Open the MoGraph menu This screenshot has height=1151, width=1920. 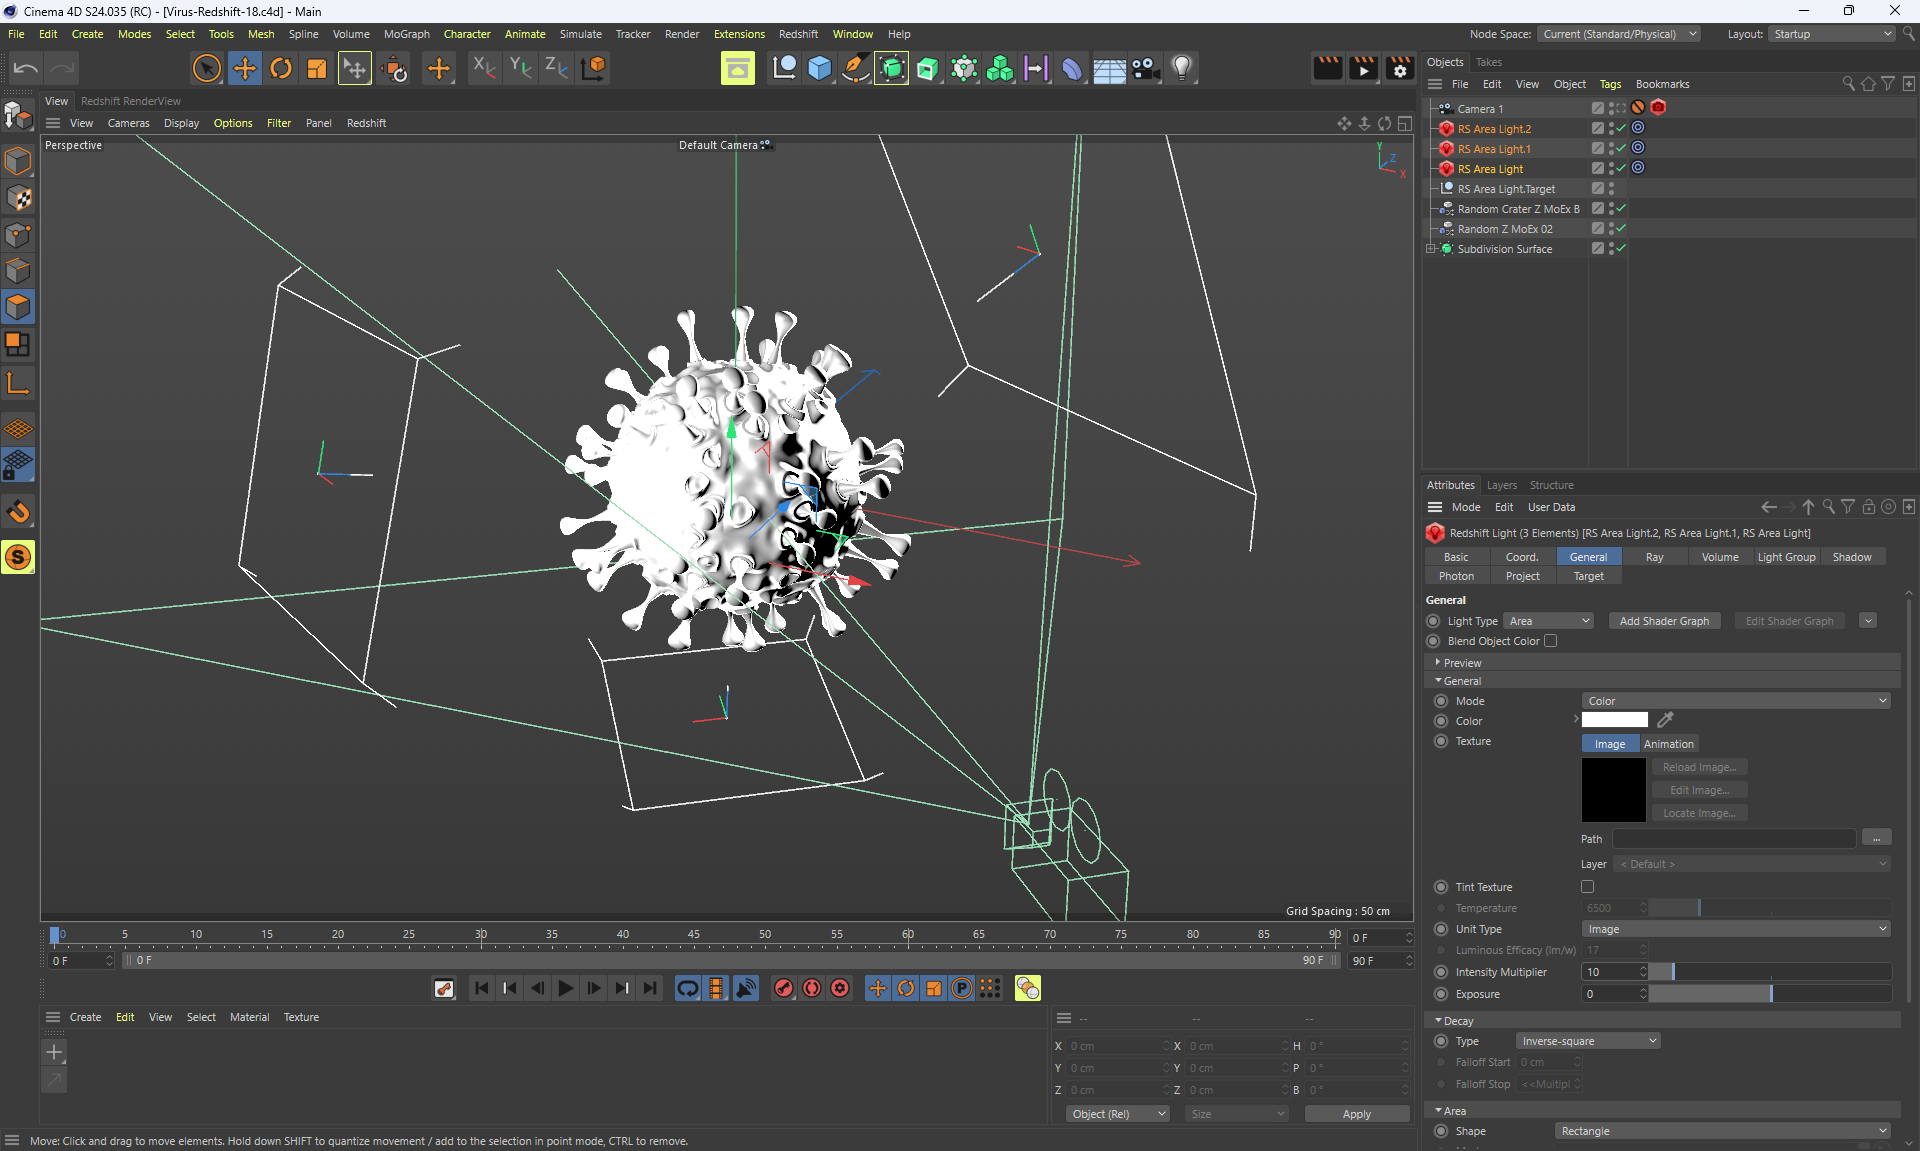[406, 34]
